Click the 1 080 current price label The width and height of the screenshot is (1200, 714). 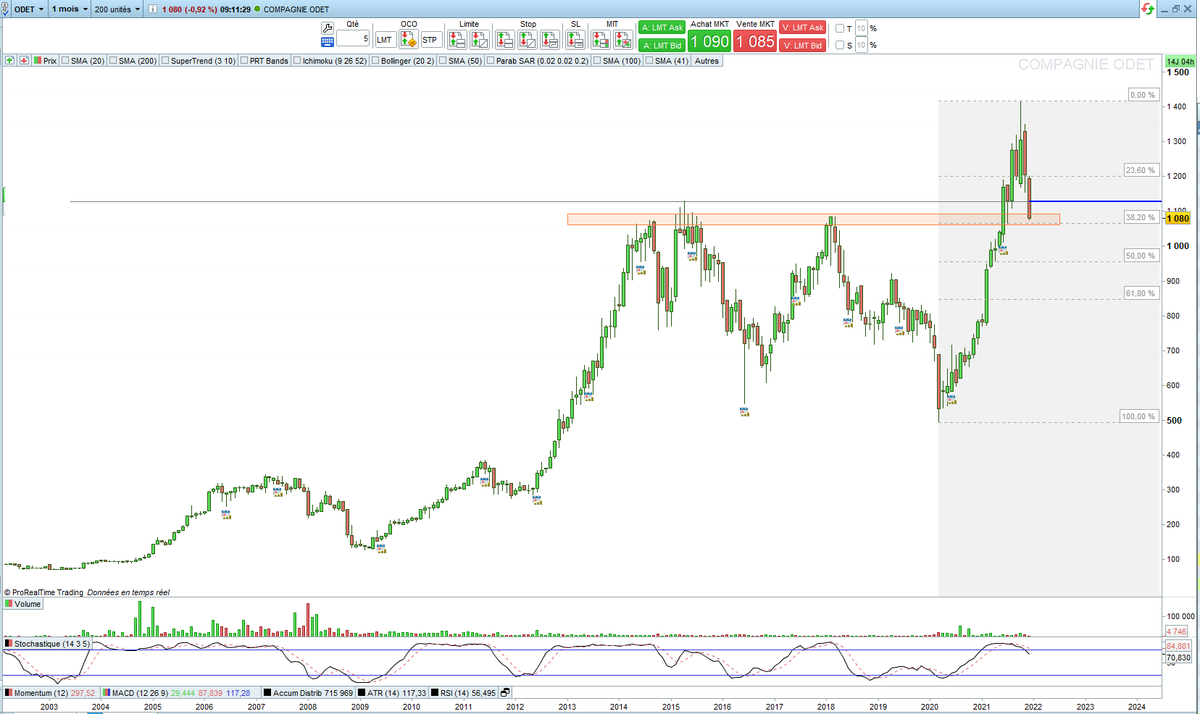pos(1179,217)
